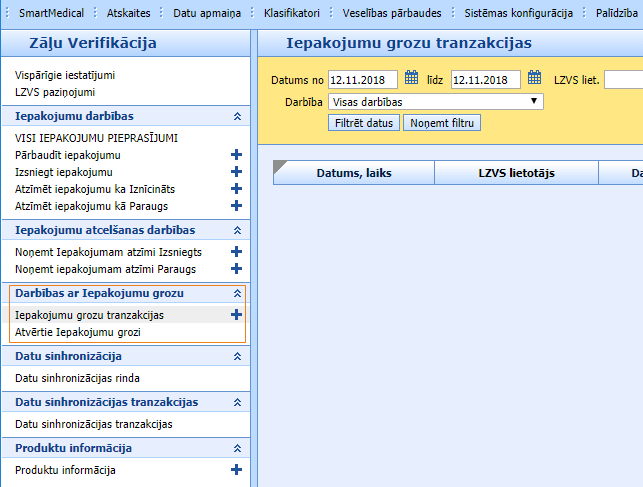This screenshot has width=643, height=487.
Task: Click plus icon for Noņemt Iepakojumam atzīmi Izsniegts
Action: pos(236,252)
